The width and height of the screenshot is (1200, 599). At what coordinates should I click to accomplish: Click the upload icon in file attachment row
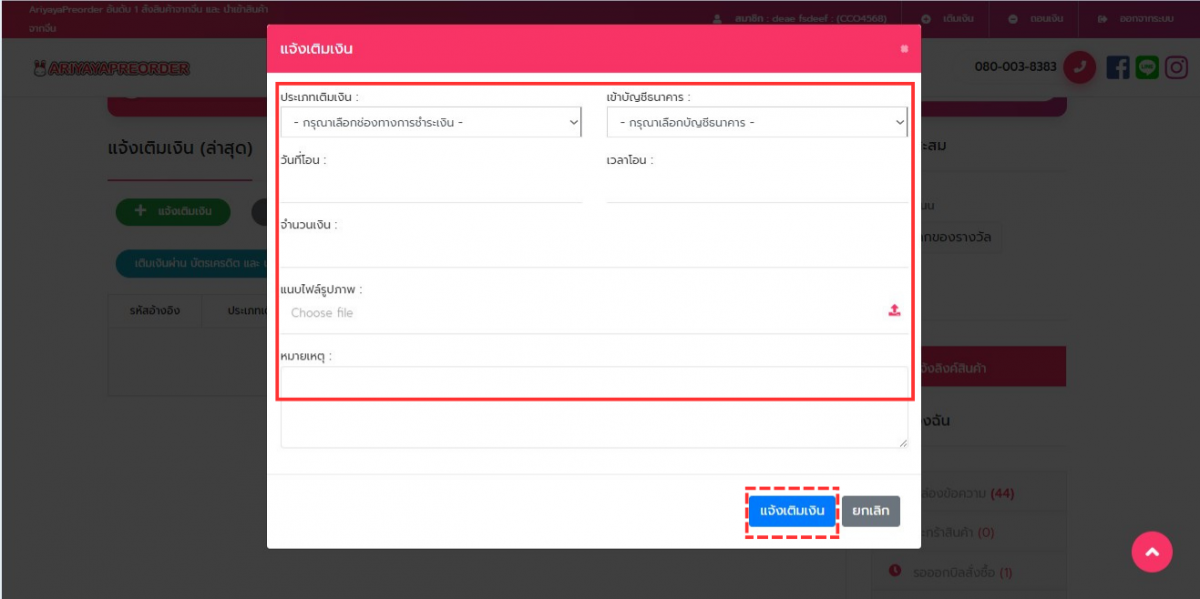[894, 311]
